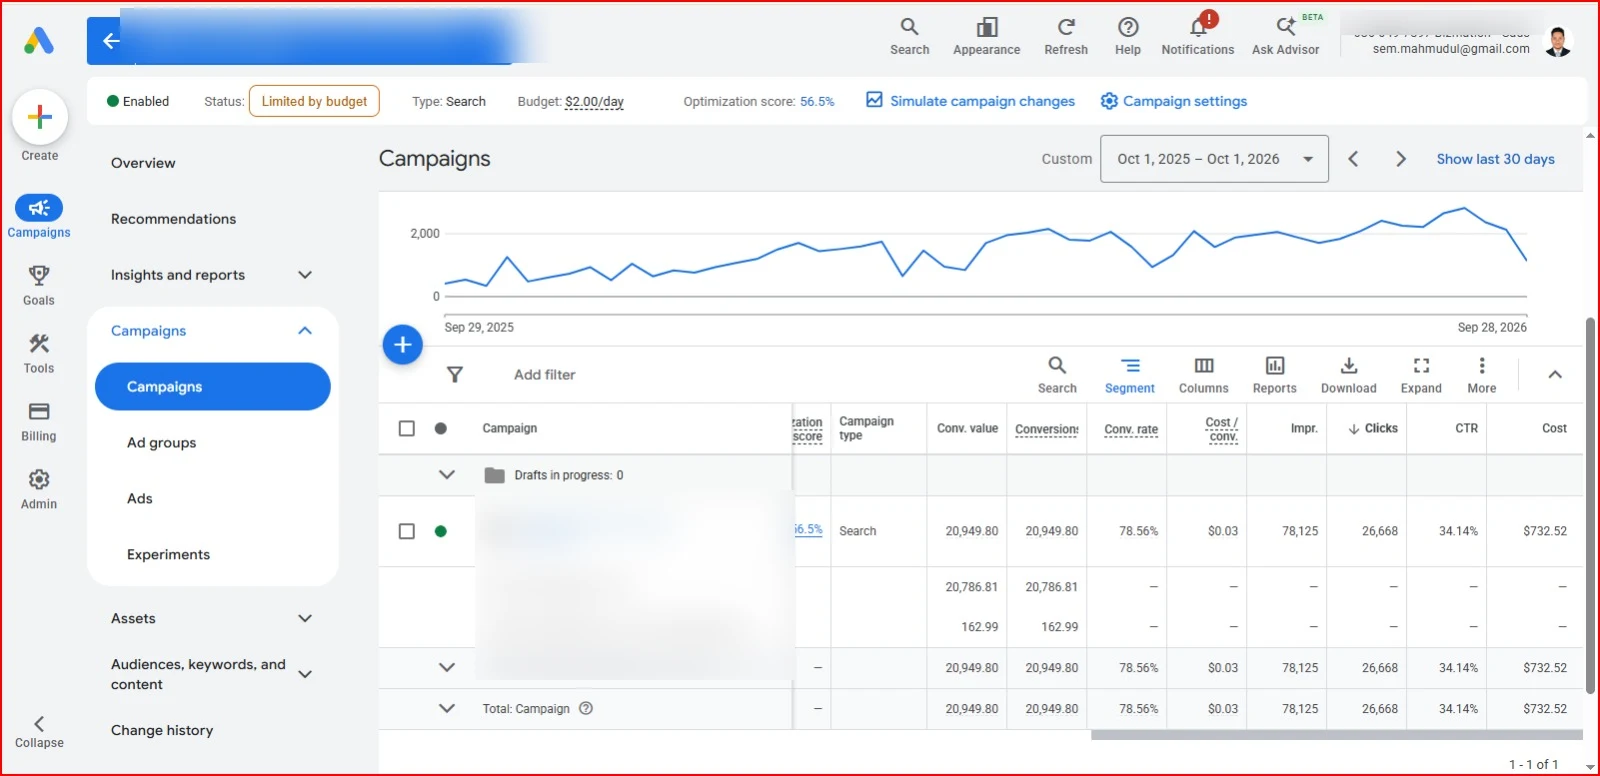Refresh the page with Refresh icon
The width and height of the screenshot is (1600, 776).
[x=1066, y=36]
